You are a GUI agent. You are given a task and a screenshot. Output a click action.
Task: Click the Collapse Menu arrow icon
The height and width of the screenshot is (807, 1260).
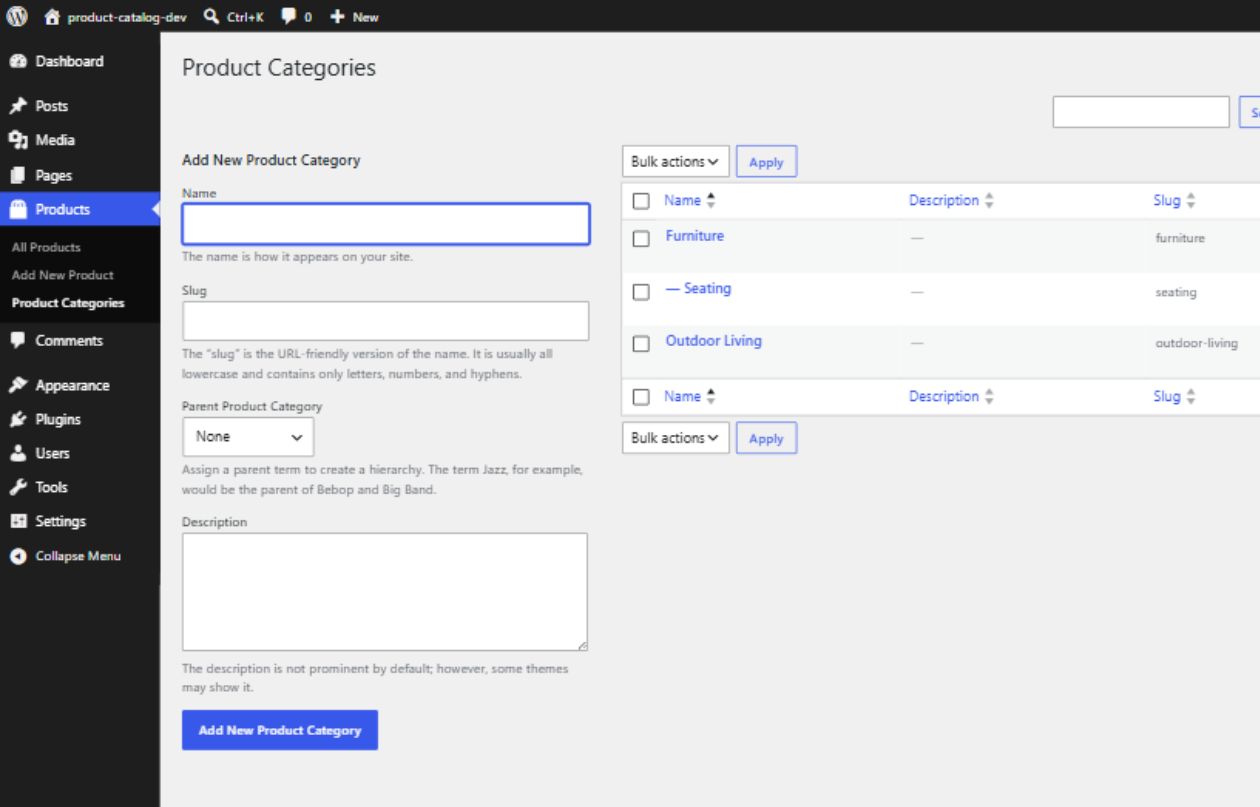(x=18, y=556)
